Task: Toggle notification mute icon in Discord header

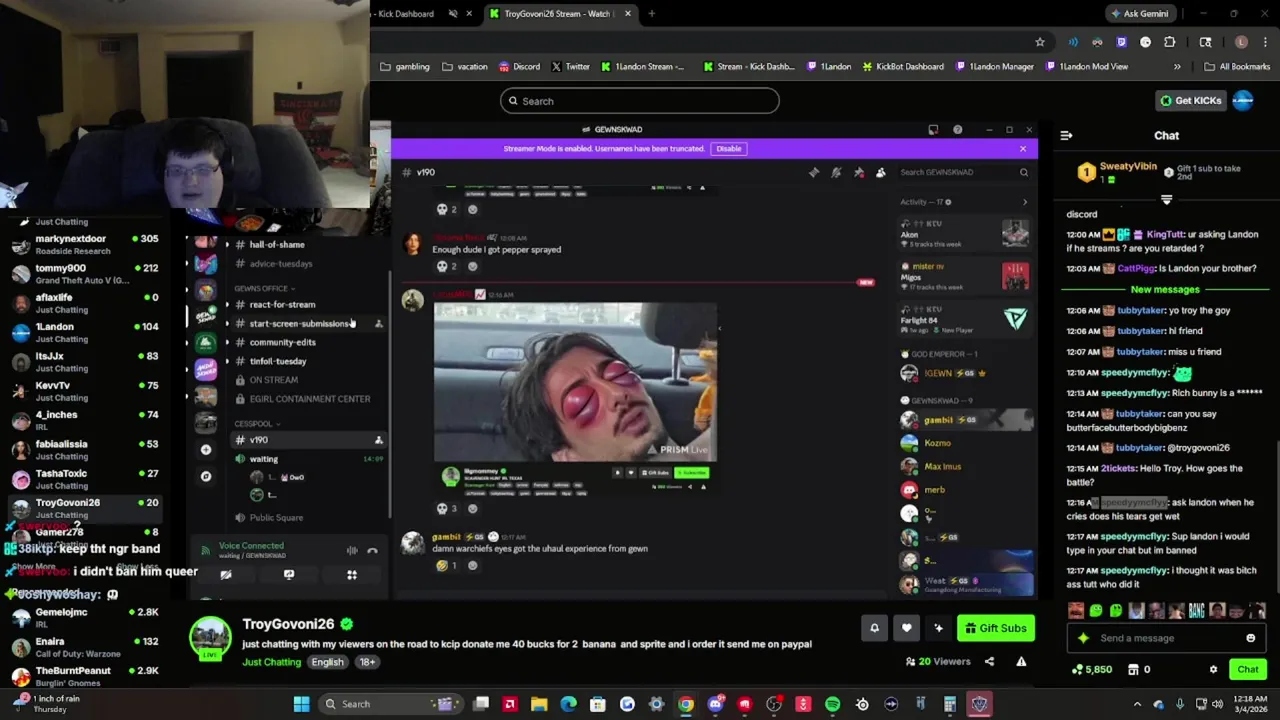Action: [x=836, y=172]
